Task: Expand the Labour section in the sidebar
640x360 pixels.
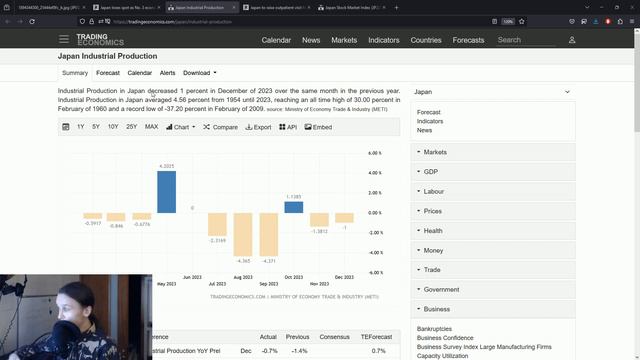Action: coord(493,191)
